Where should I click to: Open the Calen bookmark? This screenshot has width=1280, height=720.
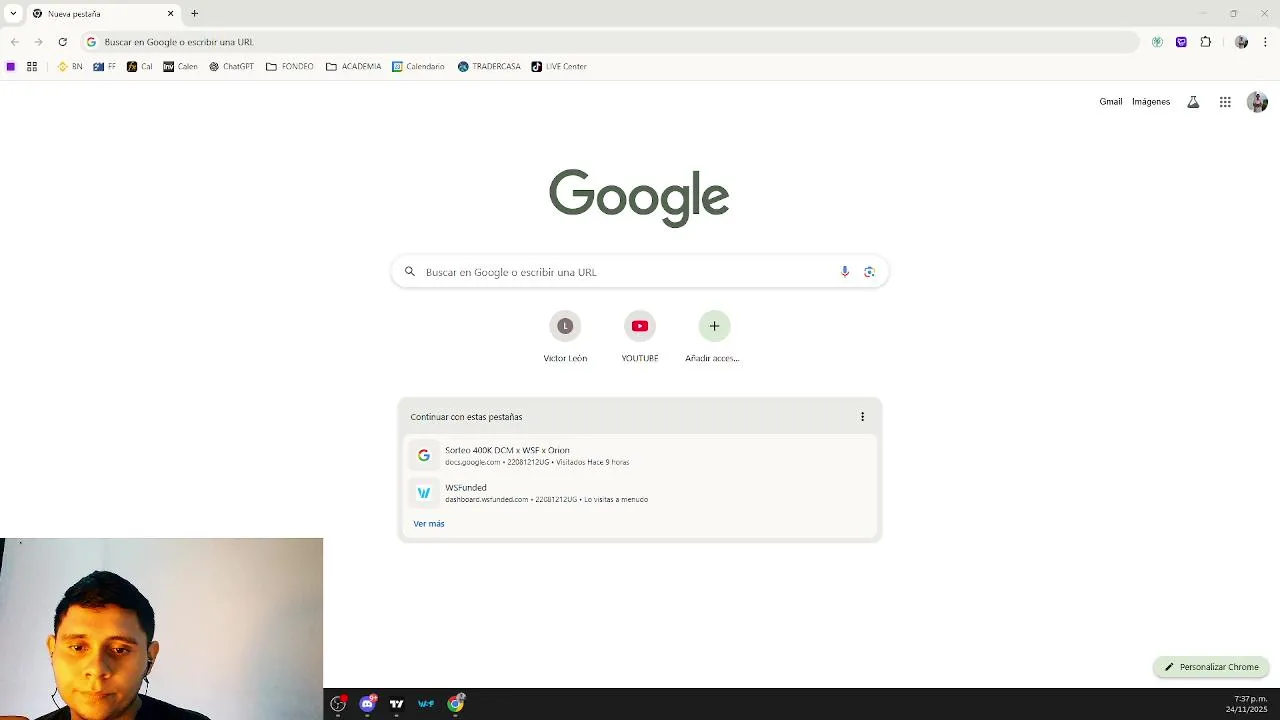click(180, 67)
